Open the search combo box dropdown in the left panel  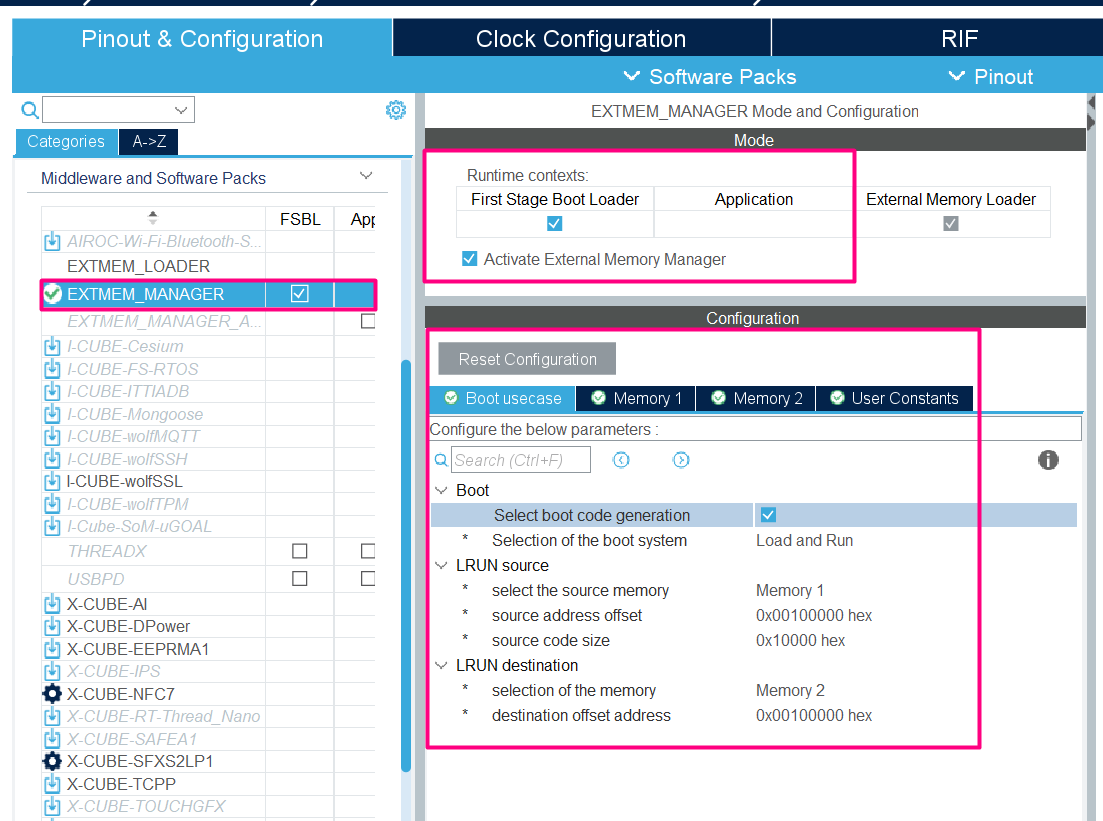[179, 110]
